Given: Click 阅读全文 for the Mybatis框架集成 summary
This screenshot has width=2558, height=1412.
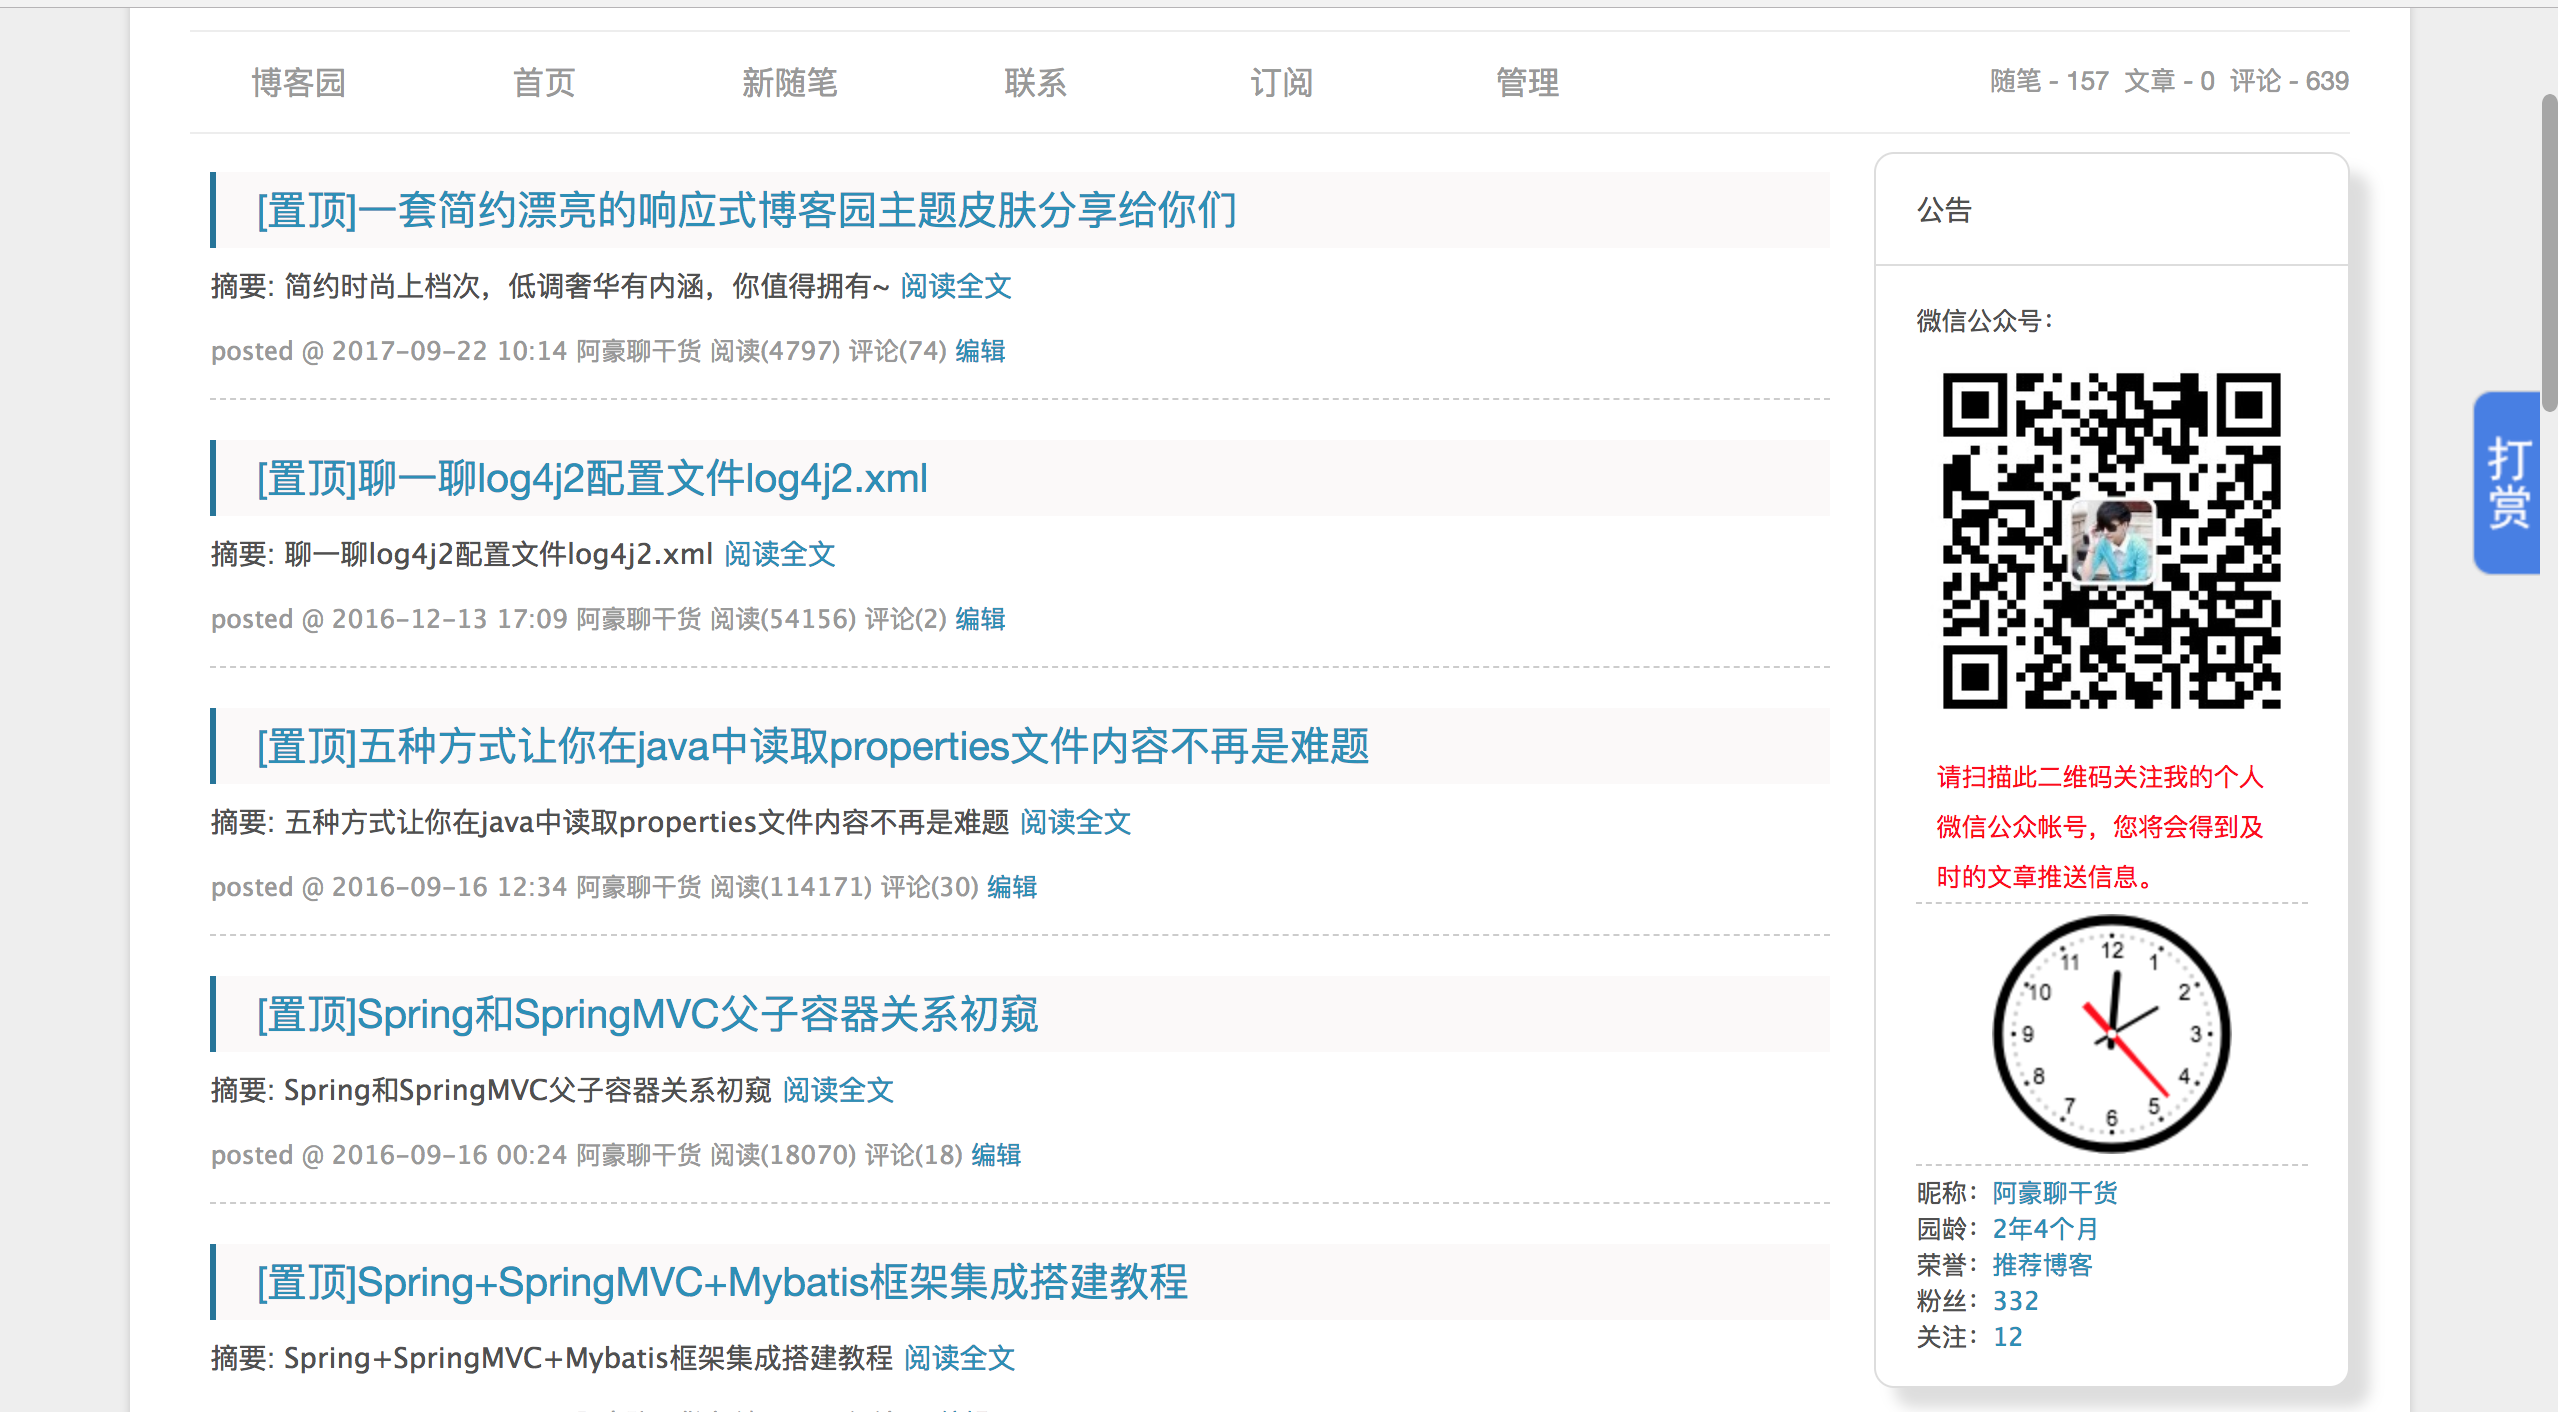Looking at the screenshot, I should (x=960, y=1358).
